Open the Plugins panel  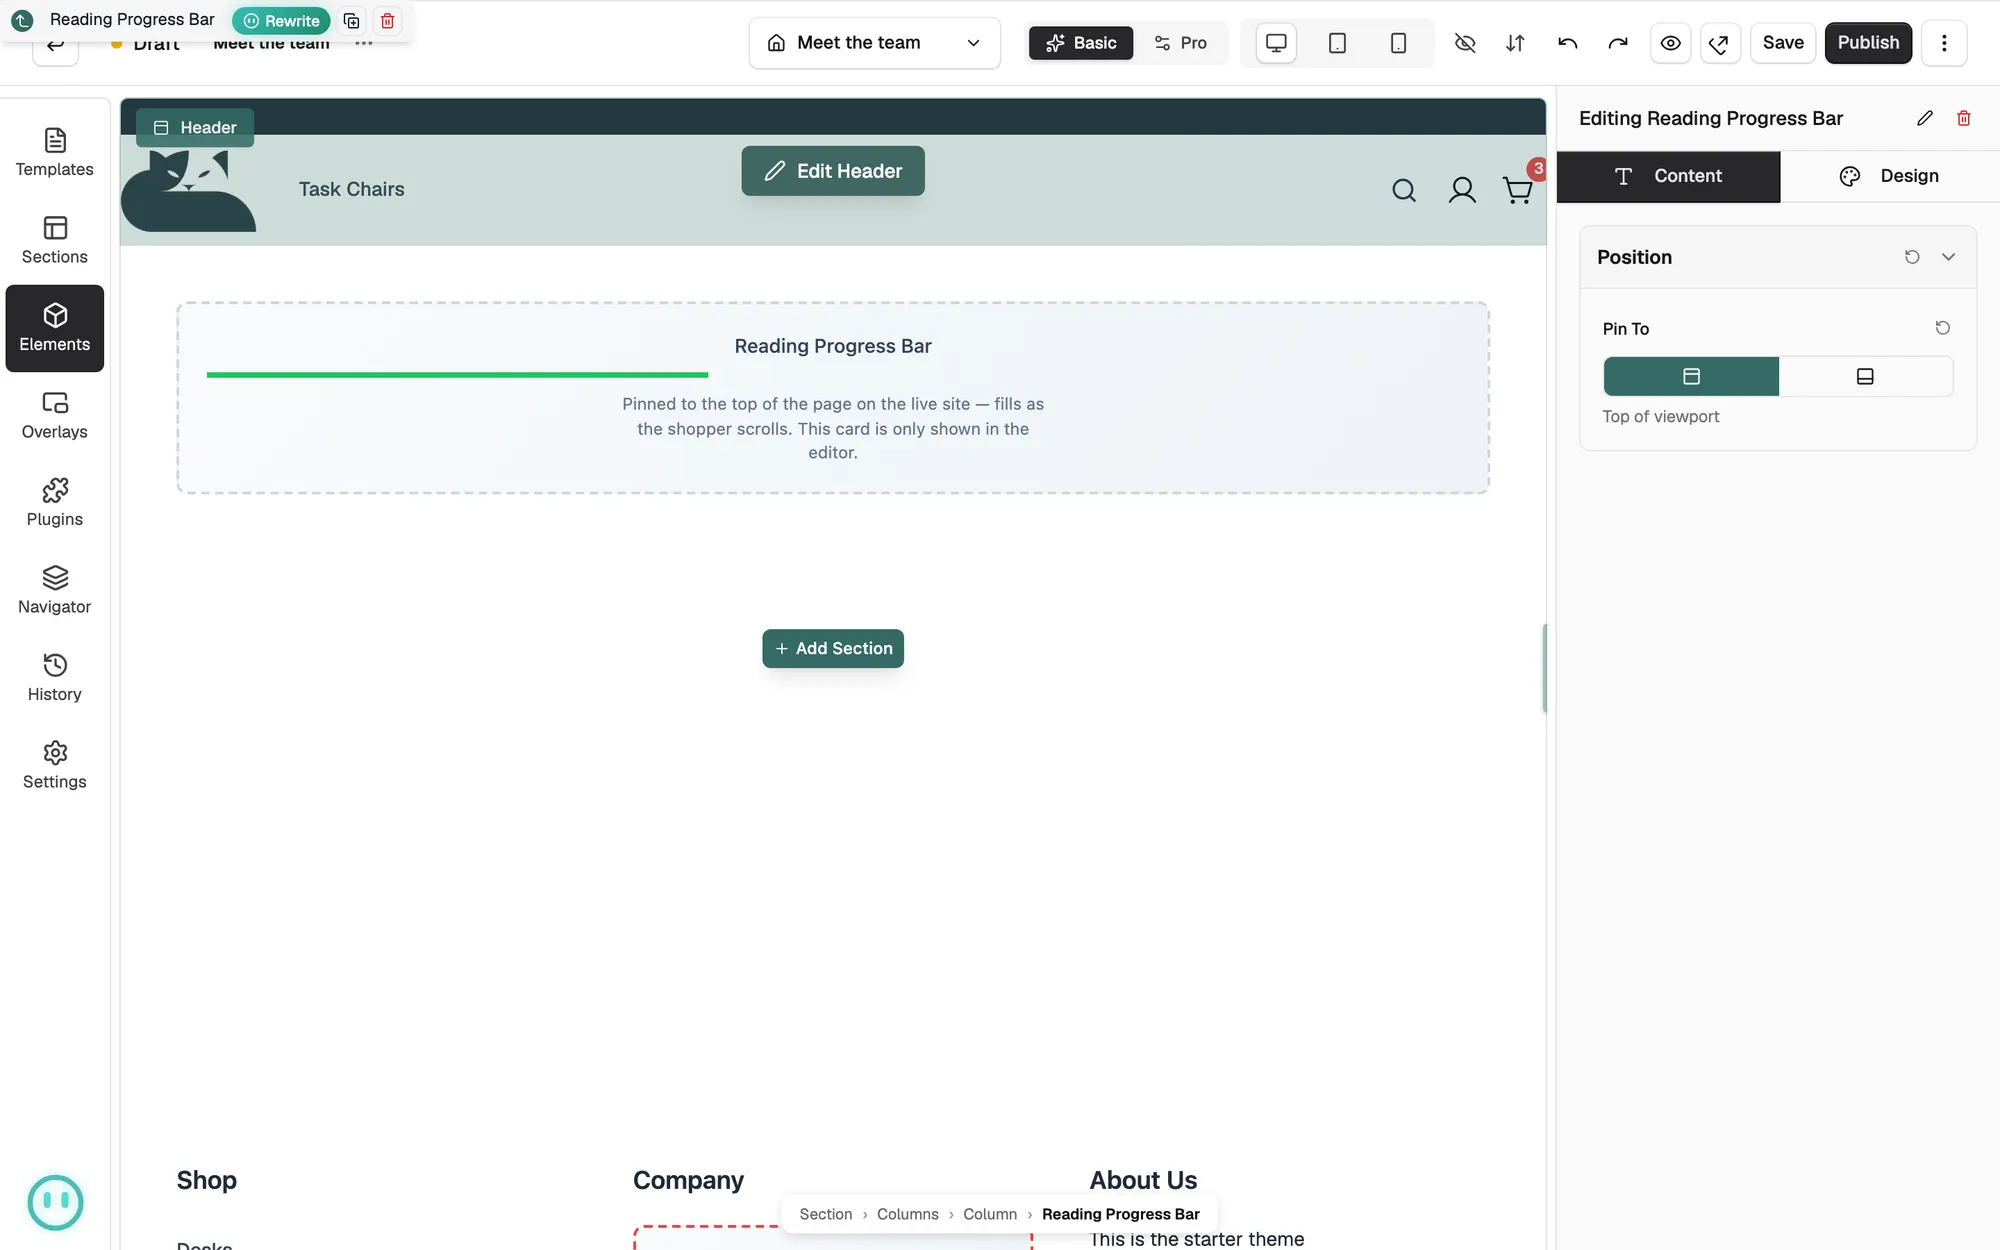(55, 503)
